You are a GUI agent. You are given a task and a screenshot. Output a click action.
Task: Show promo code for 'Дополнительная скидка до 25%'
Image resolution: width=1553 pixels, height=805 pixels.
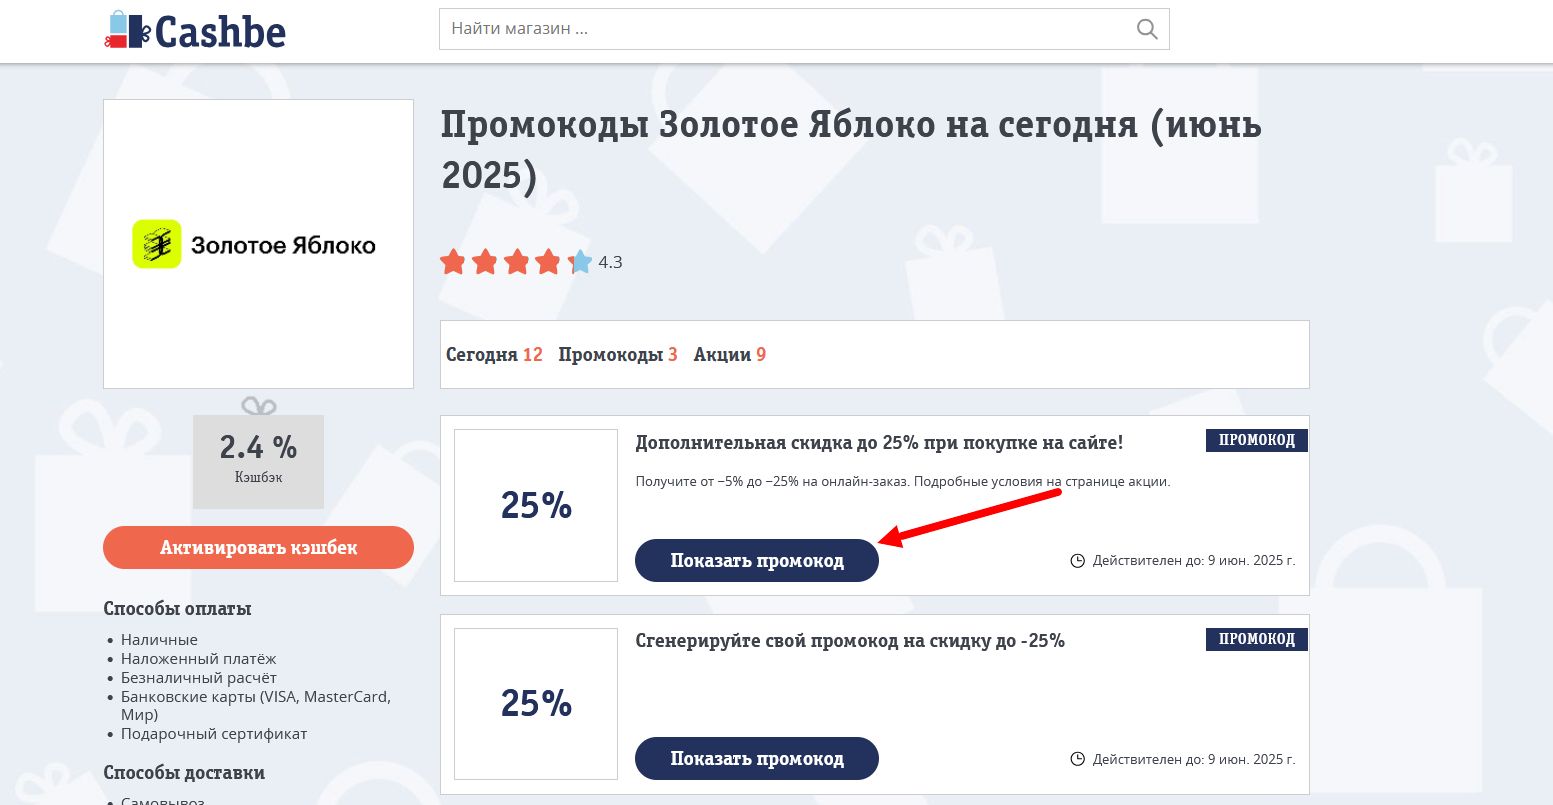[x=757, y=560]
